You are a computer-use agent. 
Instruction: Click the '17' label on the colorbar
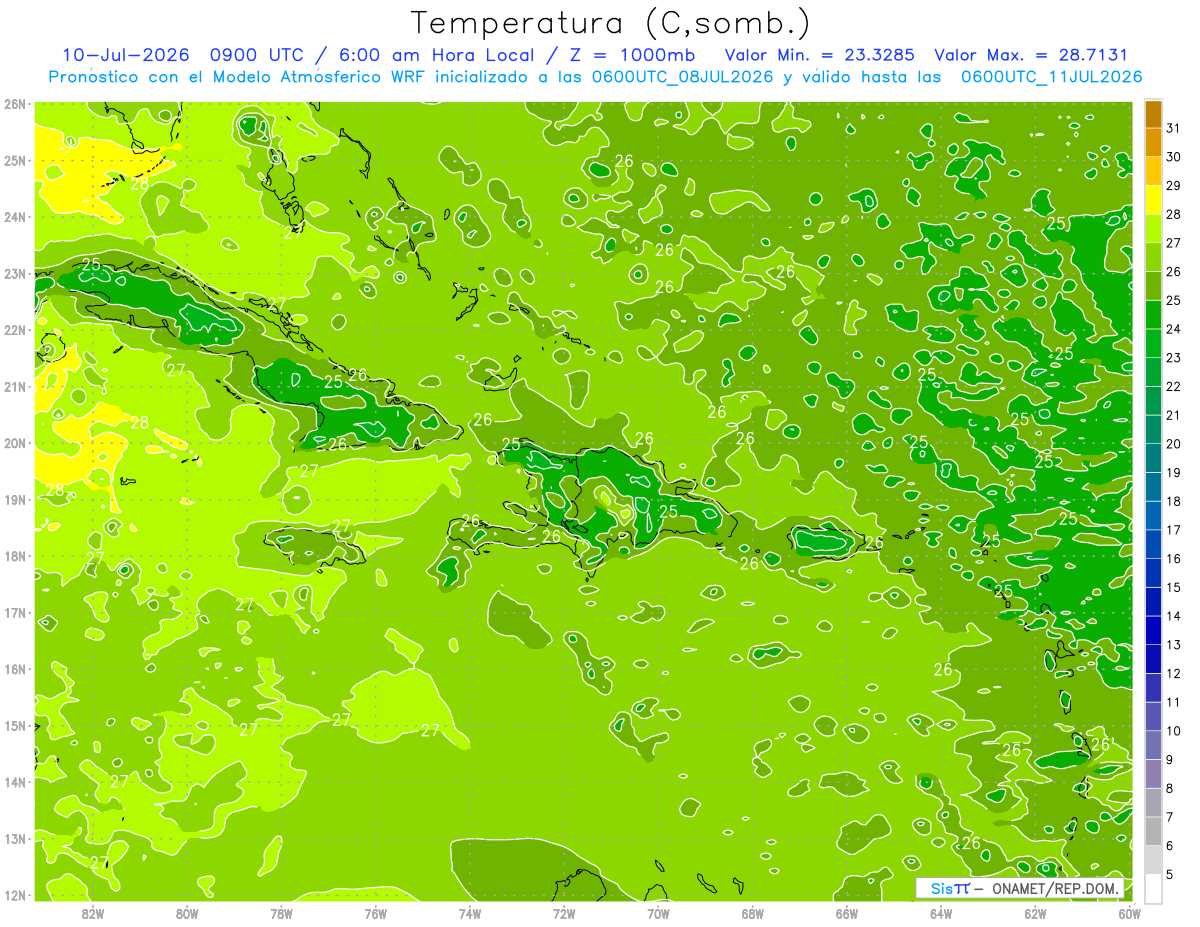tap(1173, 530)
